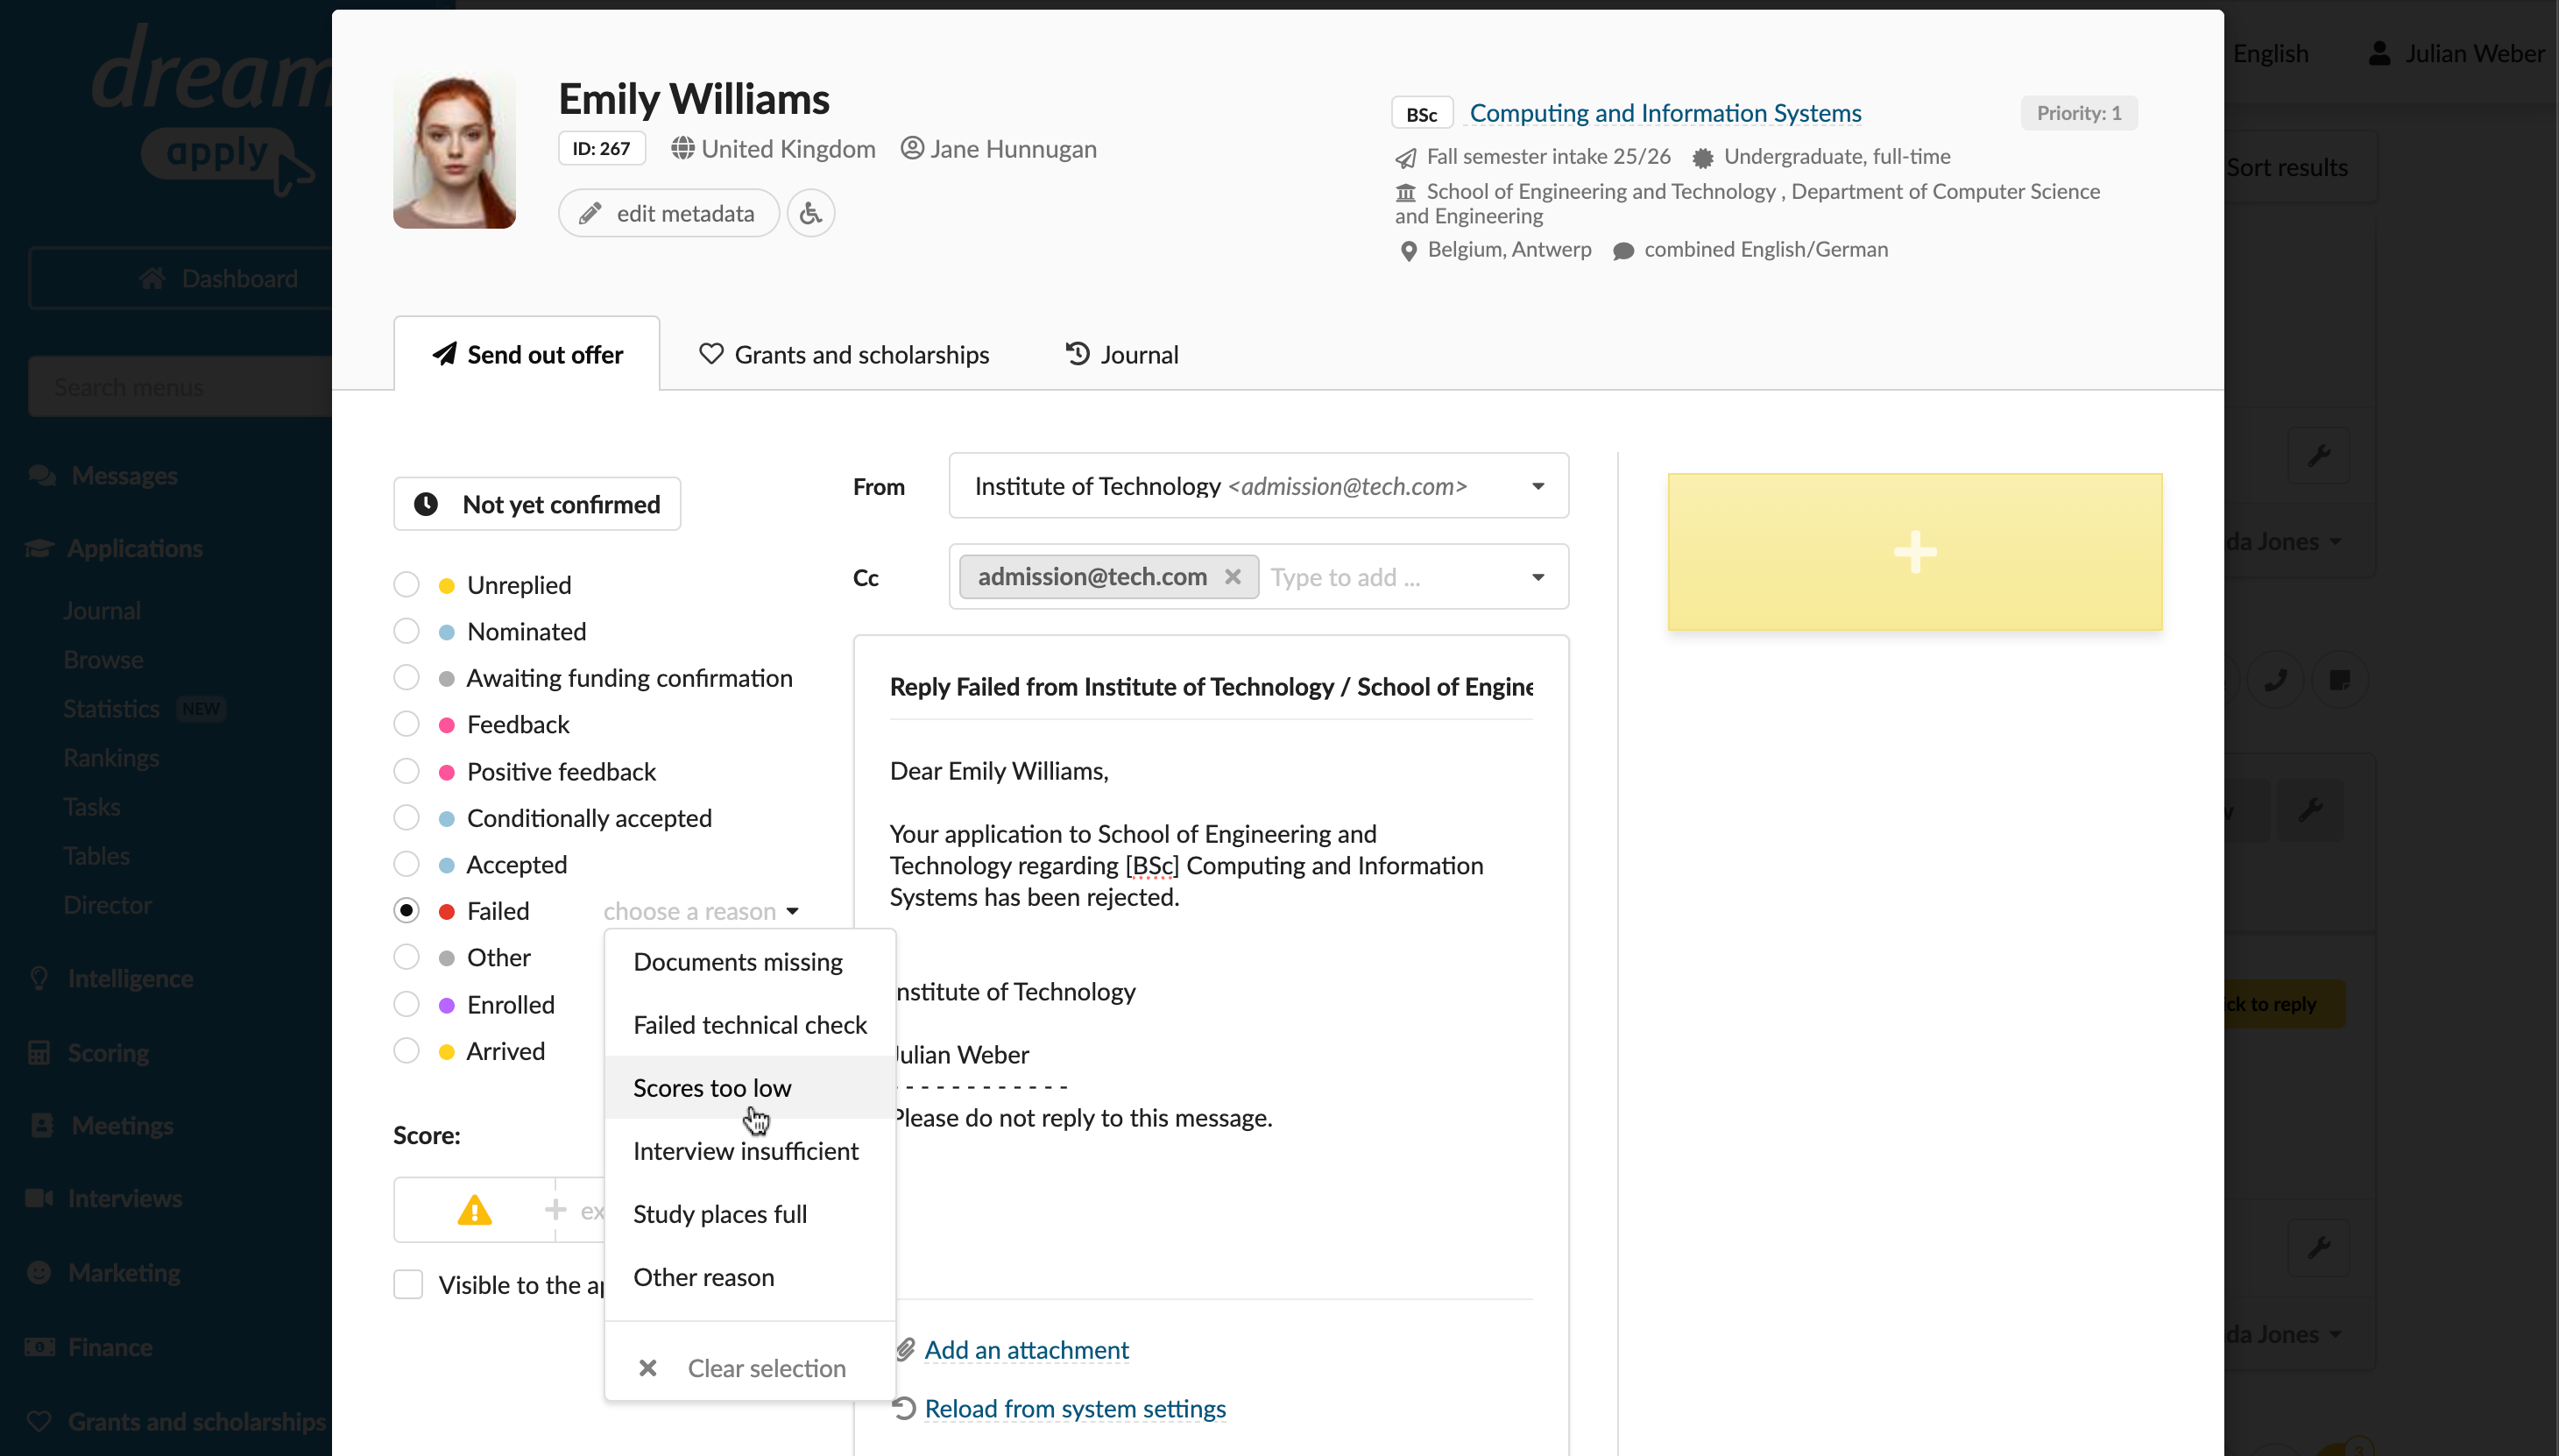
Task: Click the Priority: 1 badge
Action: (2078, 113)
